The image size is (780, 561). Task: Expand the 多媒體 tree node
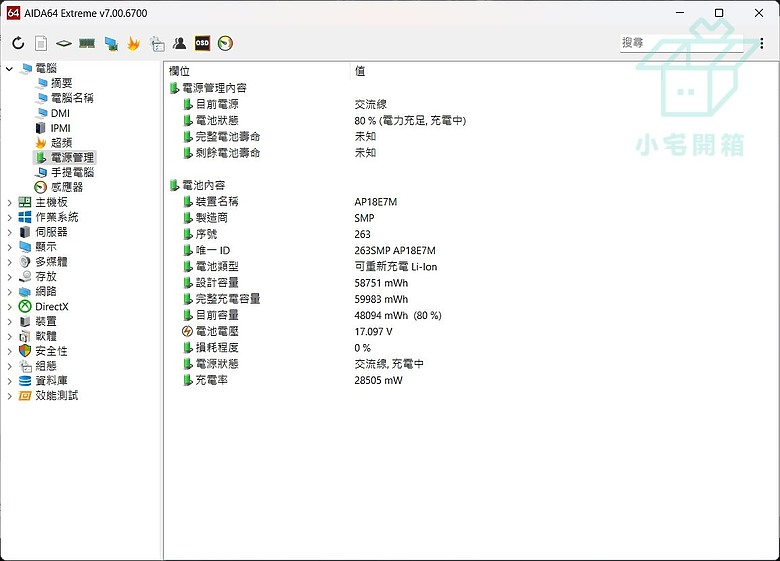[9, 262]
